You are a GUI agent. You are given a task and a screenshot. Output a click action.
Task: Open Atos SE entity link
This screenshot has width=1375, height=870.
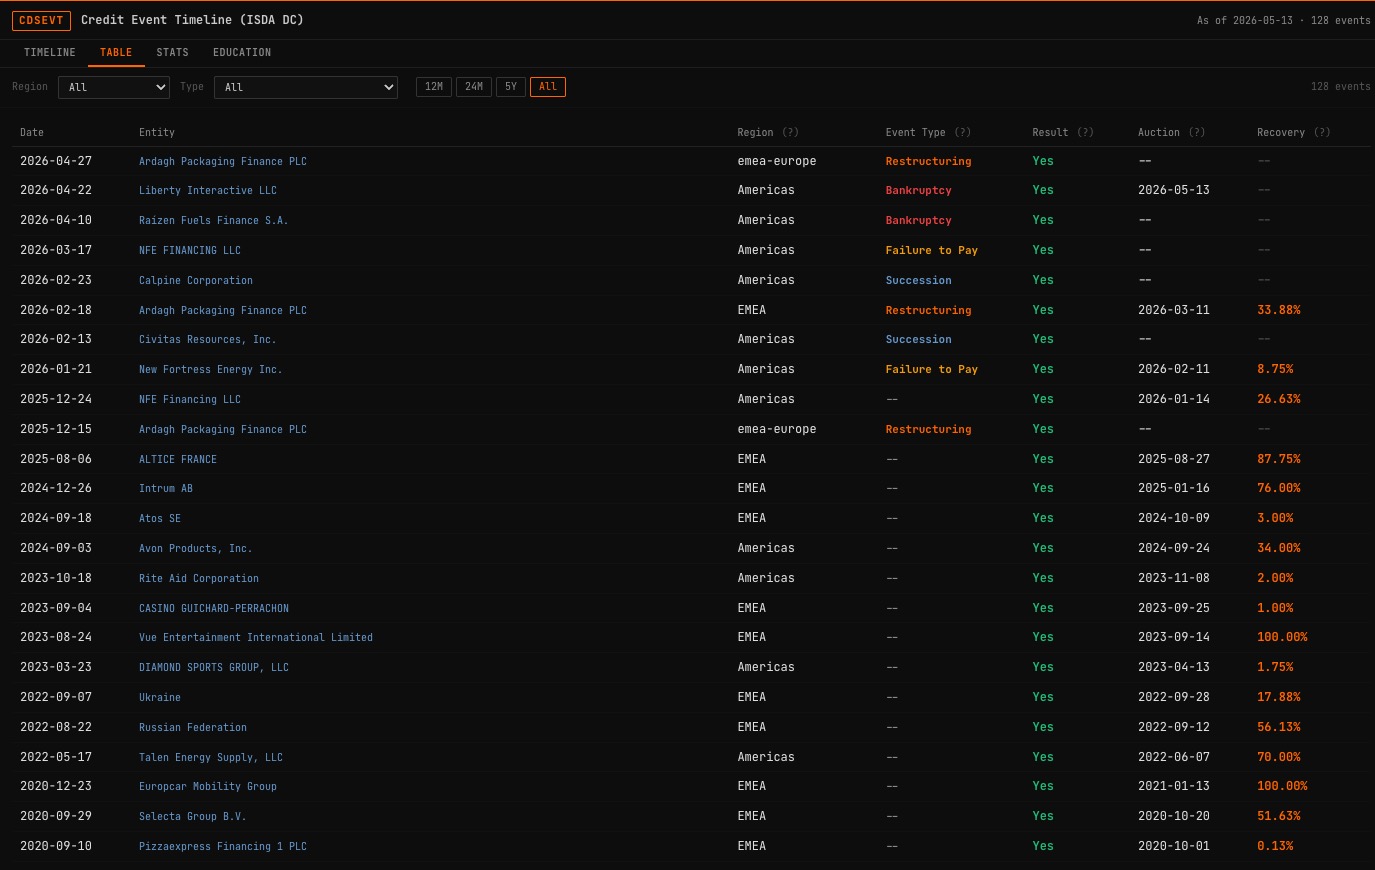(x=160, y=518)
